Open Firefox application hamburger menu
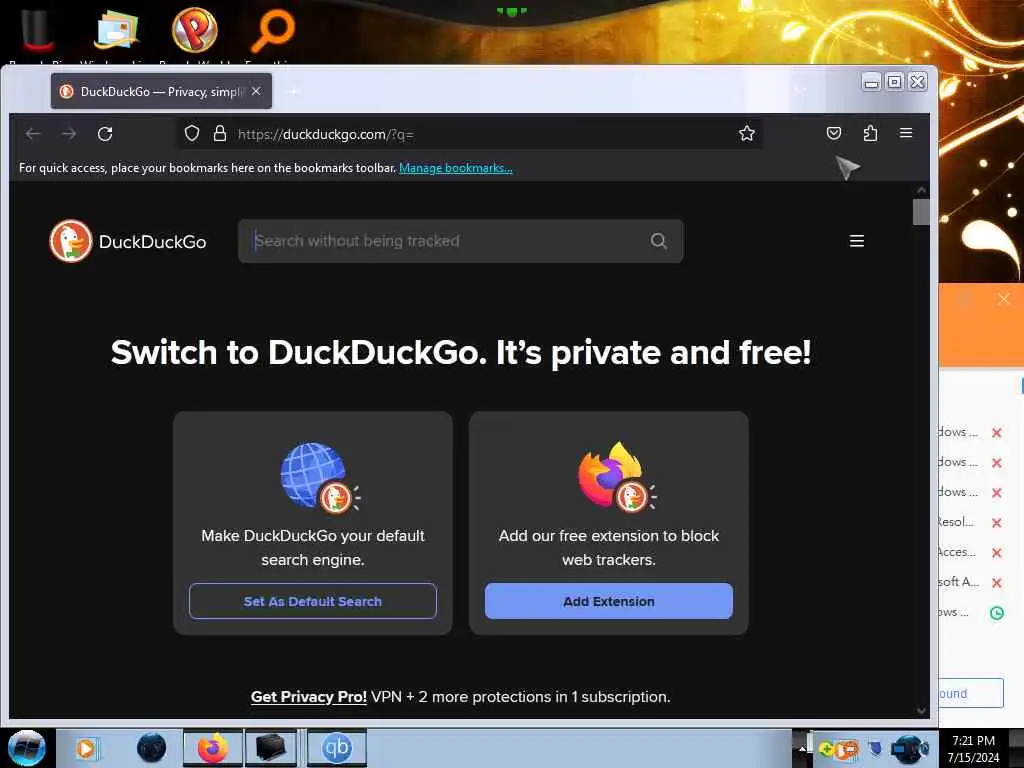The width and height of the screenshot is (1024, 768). point(906,133)
